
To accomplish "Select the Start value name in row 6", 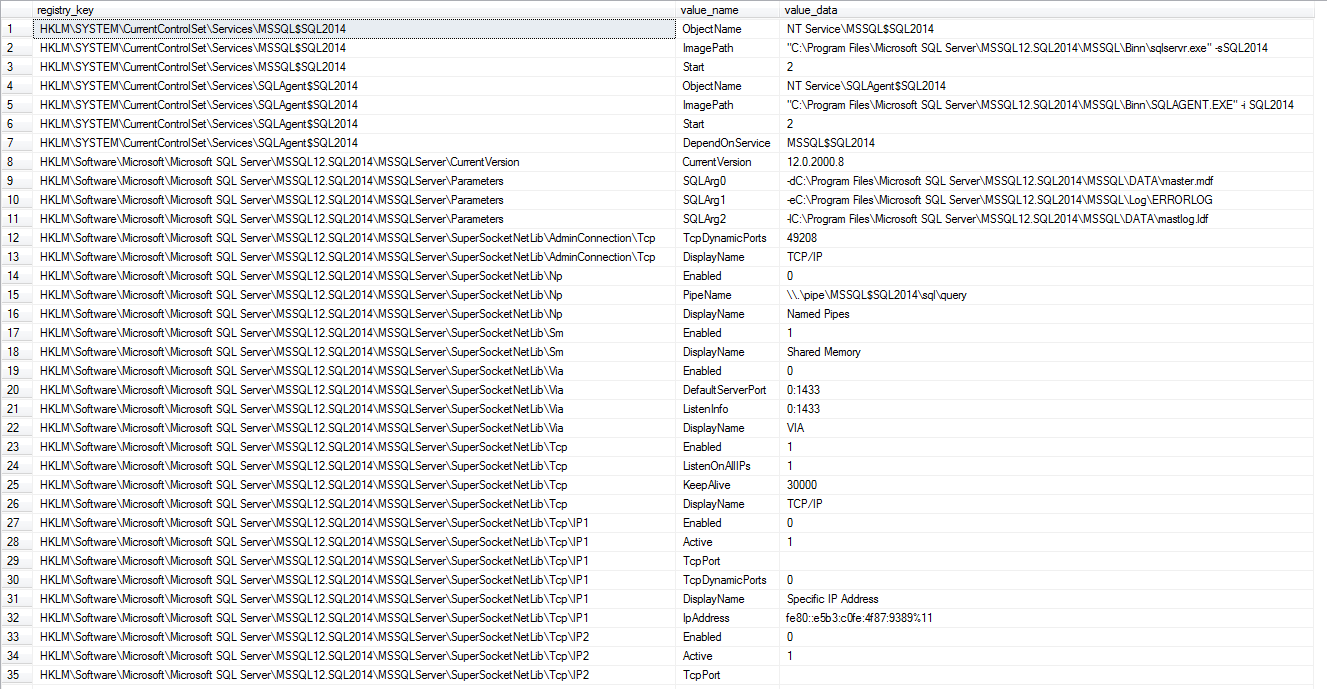I will [728, 124].
